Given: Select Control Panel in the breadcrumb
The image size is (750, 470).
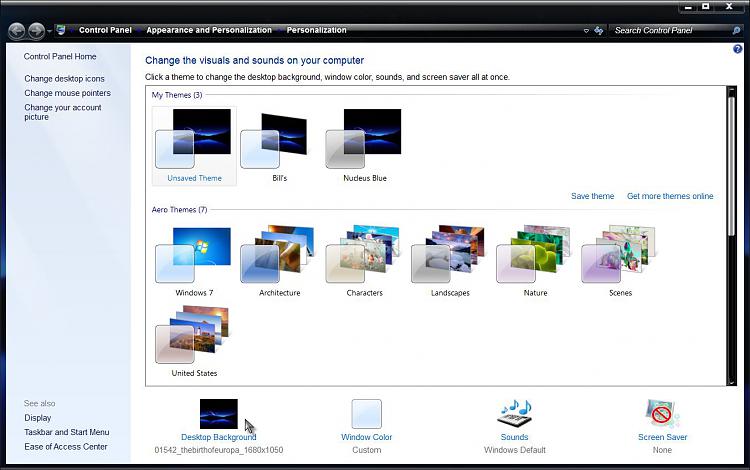Looking at the screenshot, I should [x=105, y=30].
